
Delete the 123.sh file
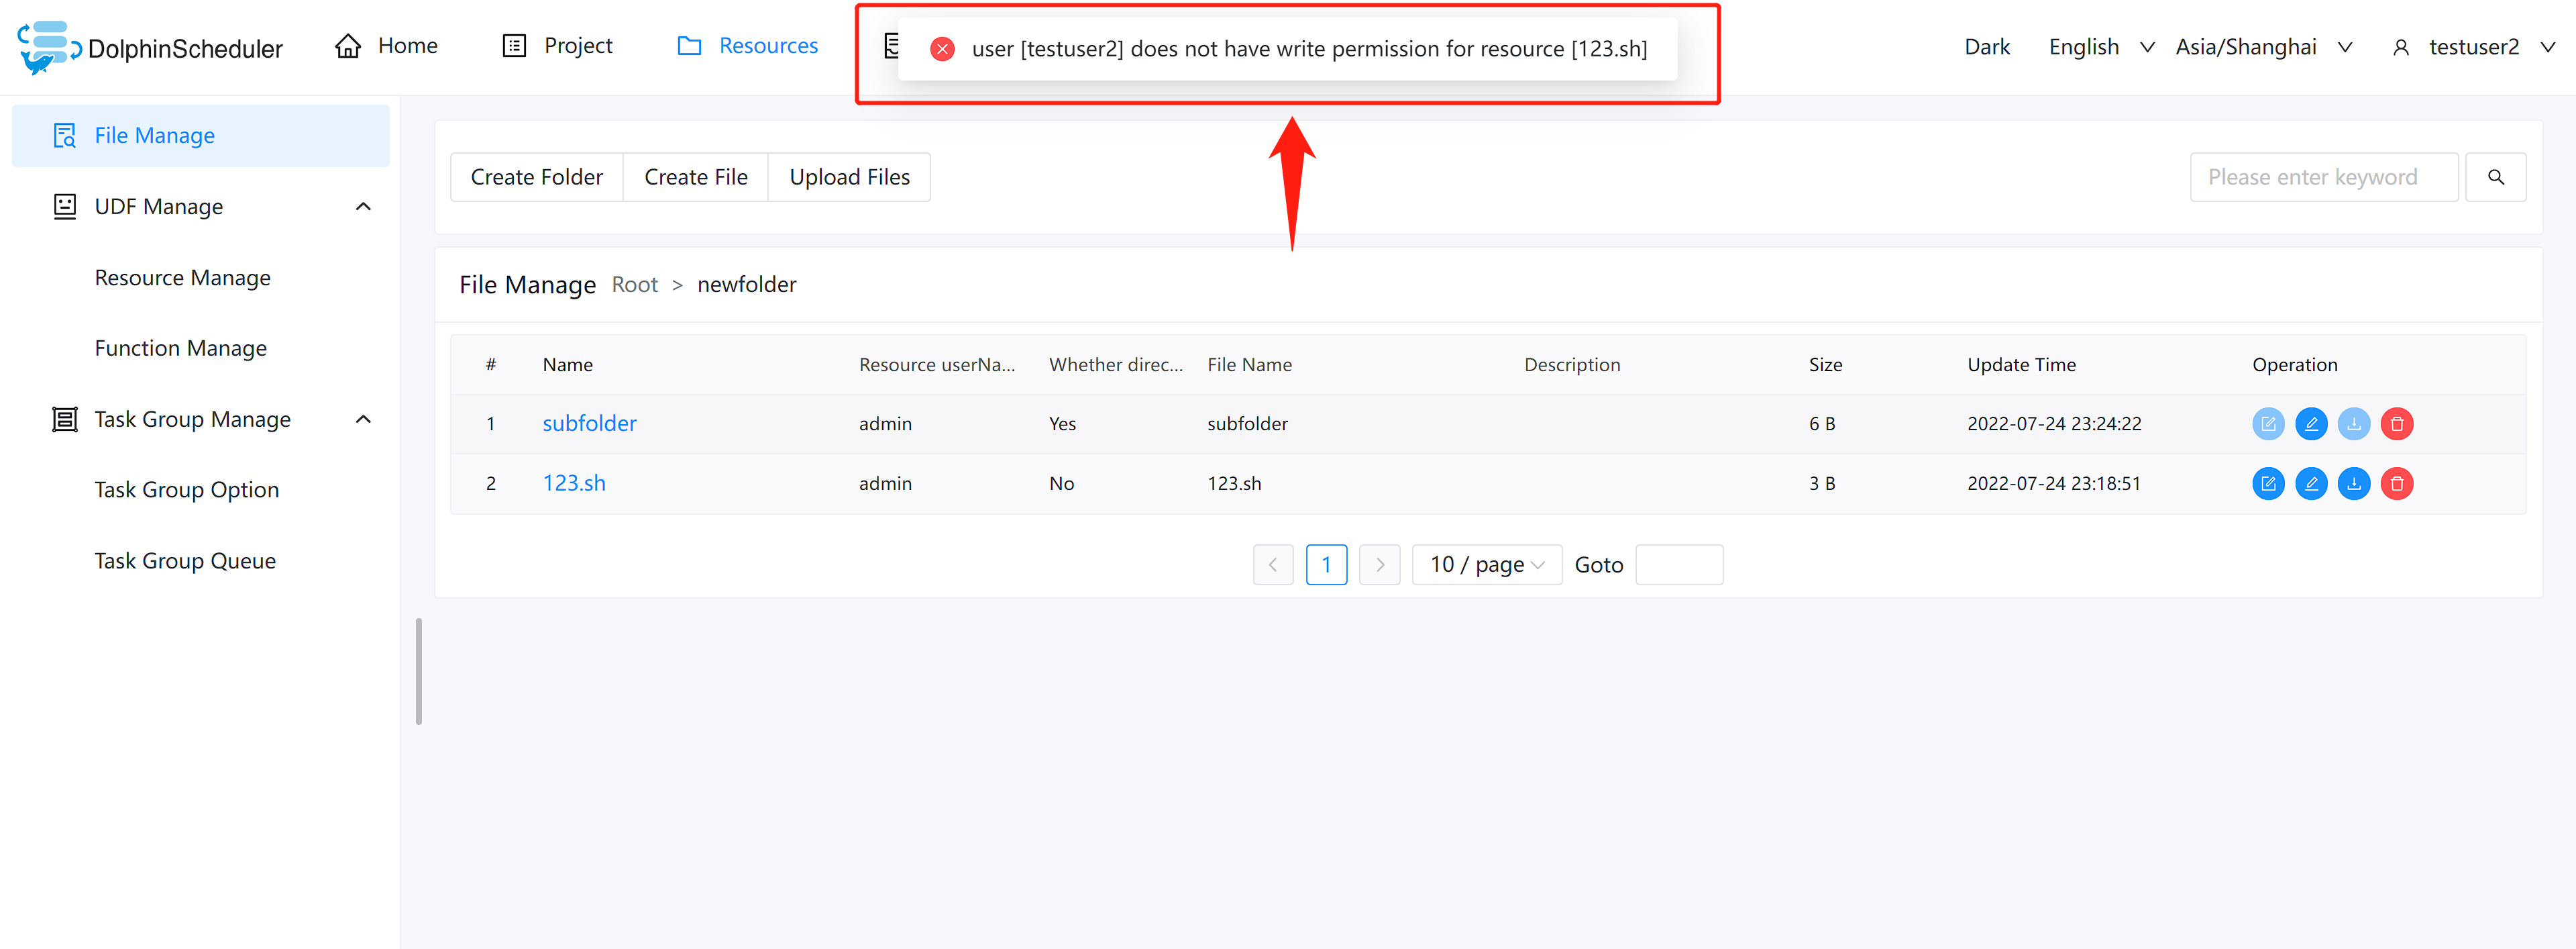tap(2396, 484)
